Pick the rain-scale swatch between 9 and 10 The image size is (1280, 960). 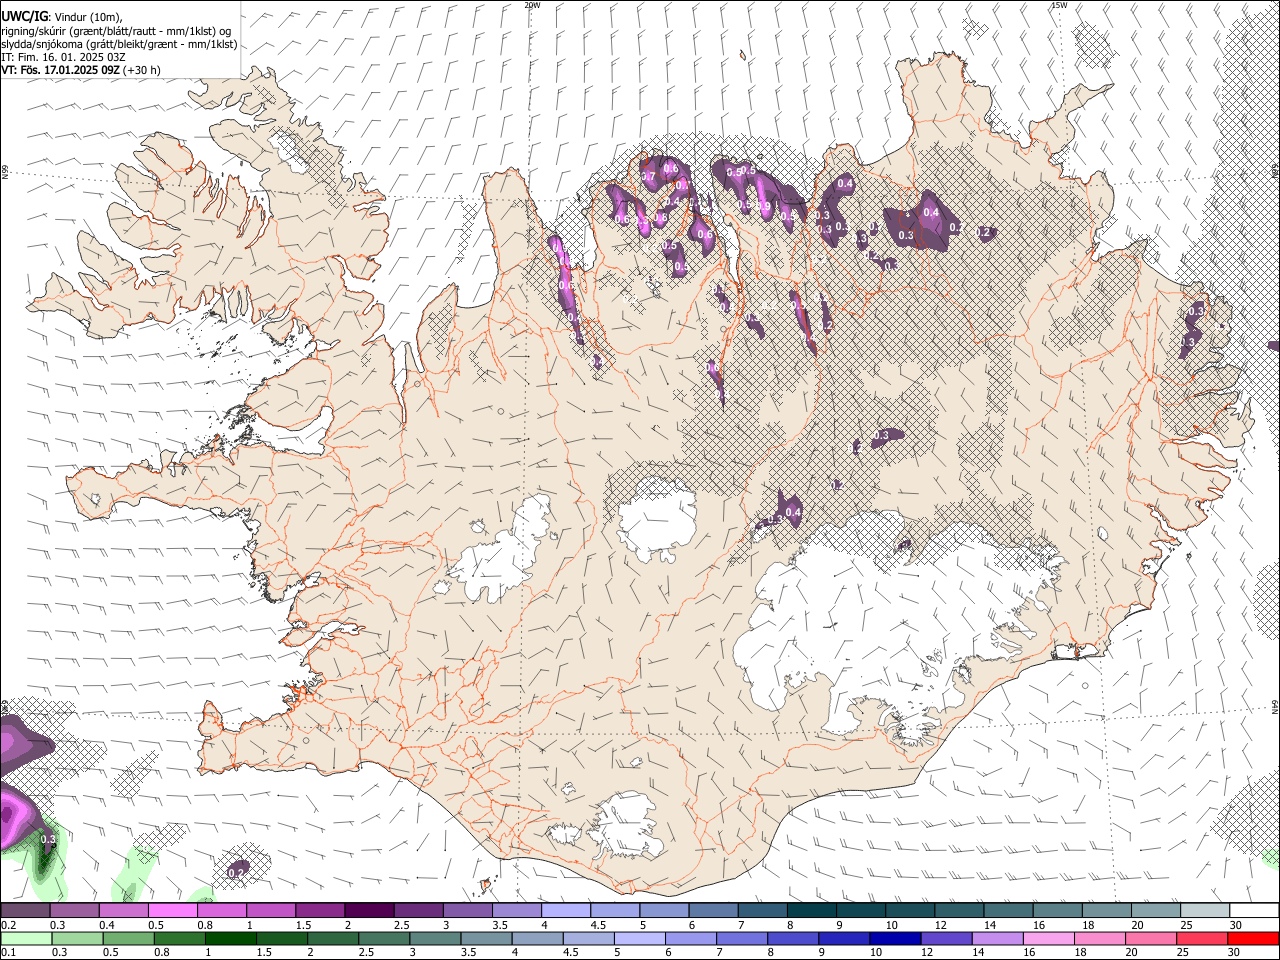844,938
